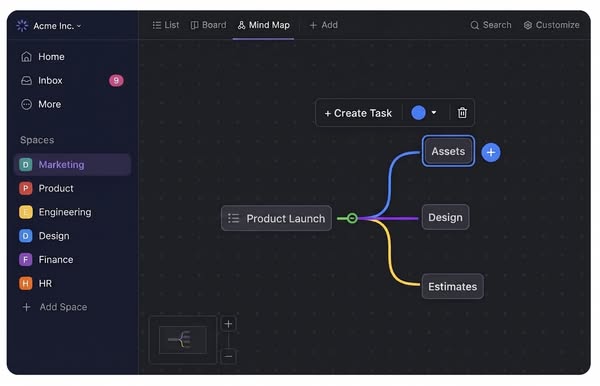Select the Assets node
The width and height of the screenshot is (600, 386).
448,151
